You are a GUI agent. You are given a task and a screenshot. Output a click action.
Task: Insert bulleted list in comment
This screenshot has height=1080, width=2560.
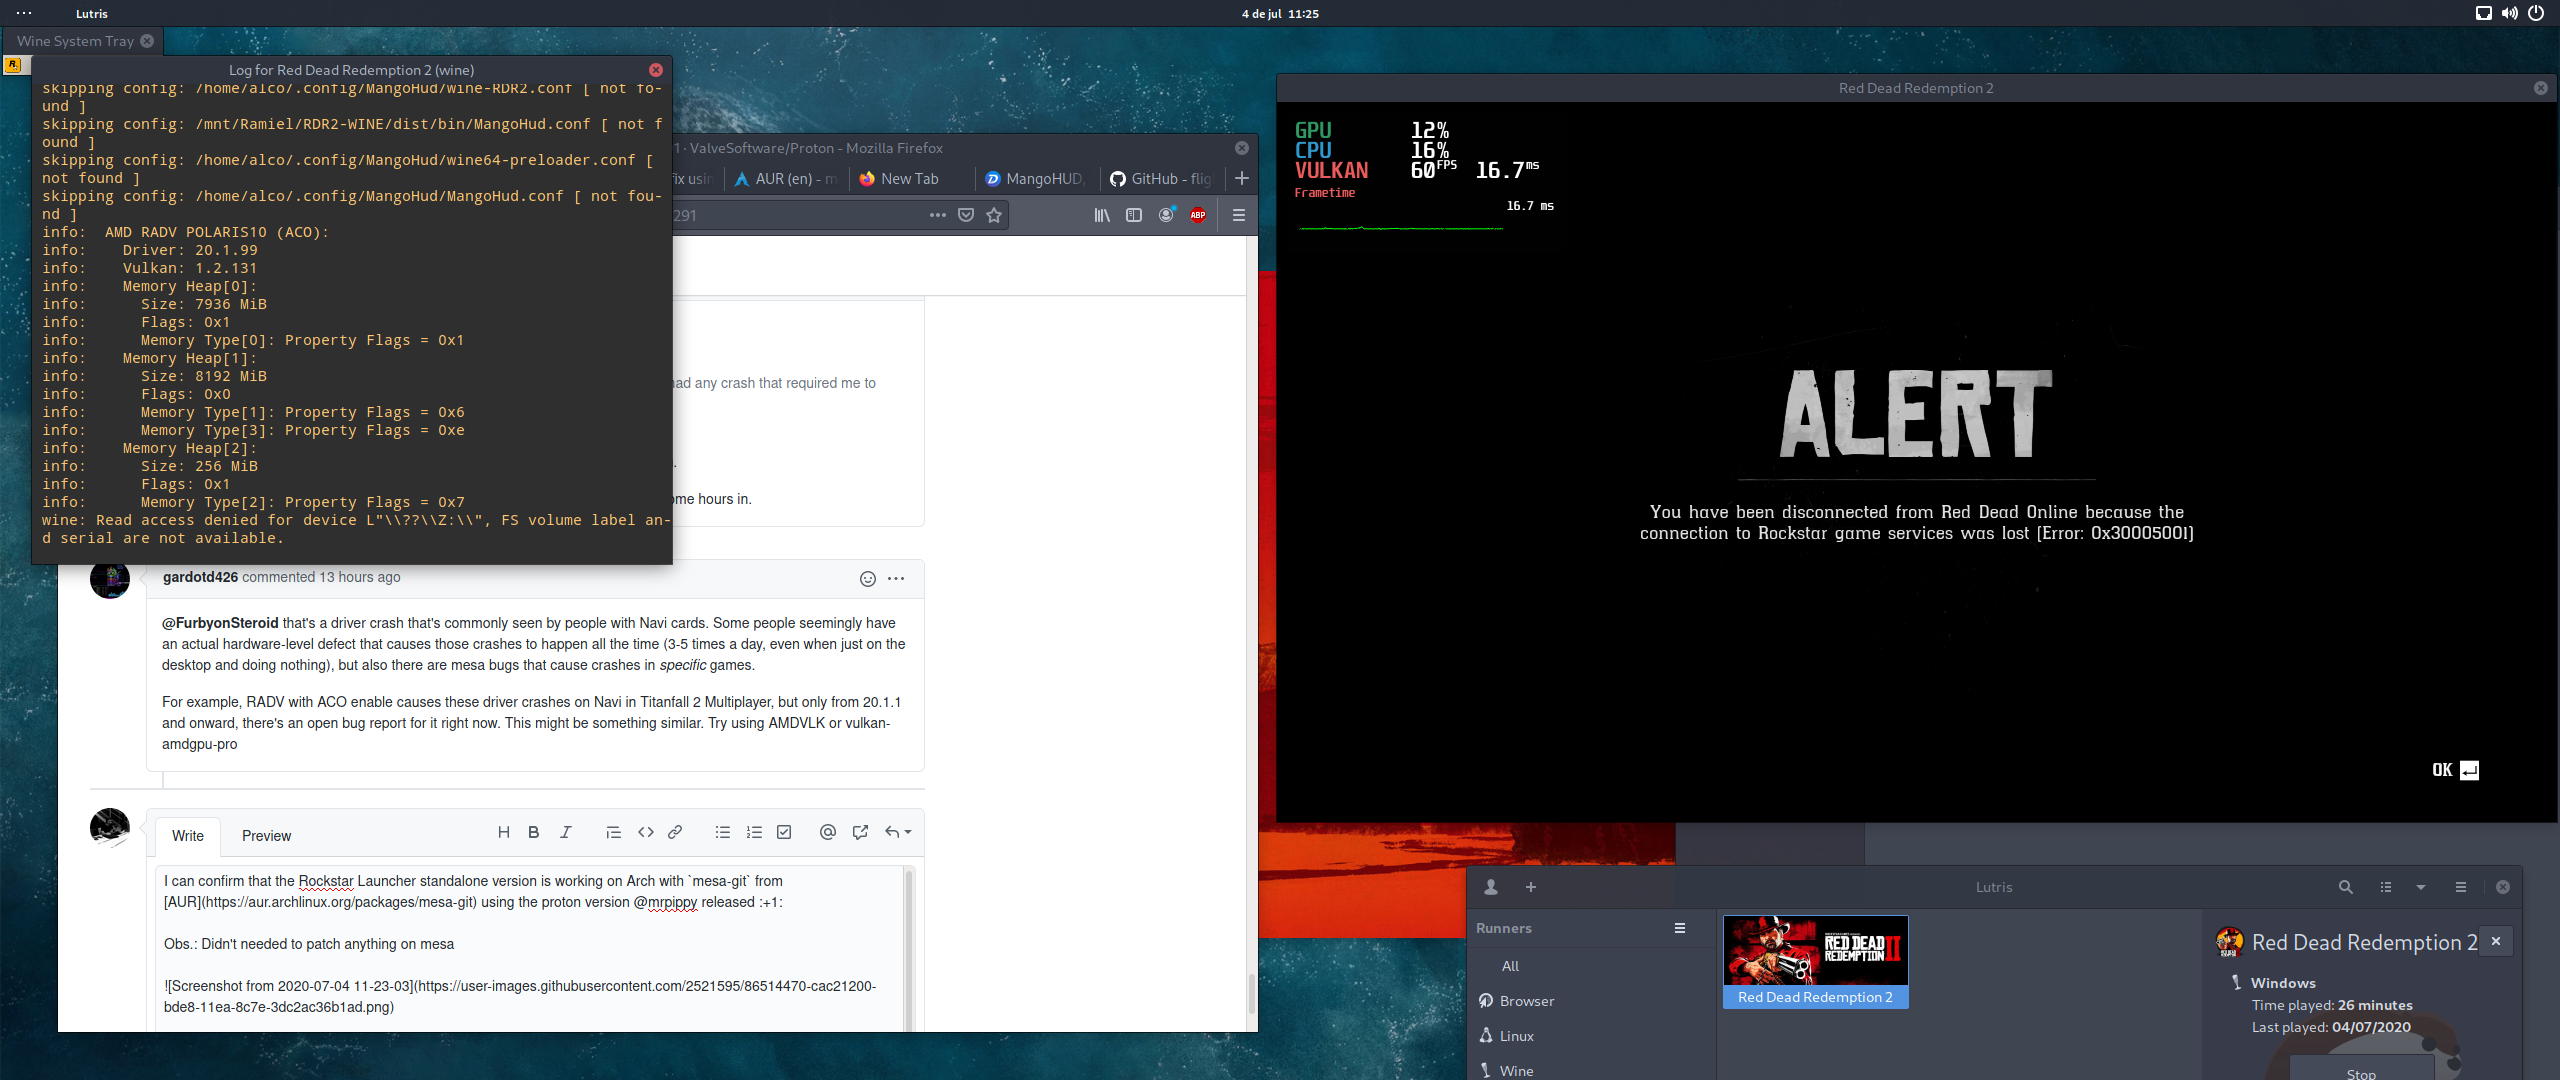[723, 832]
